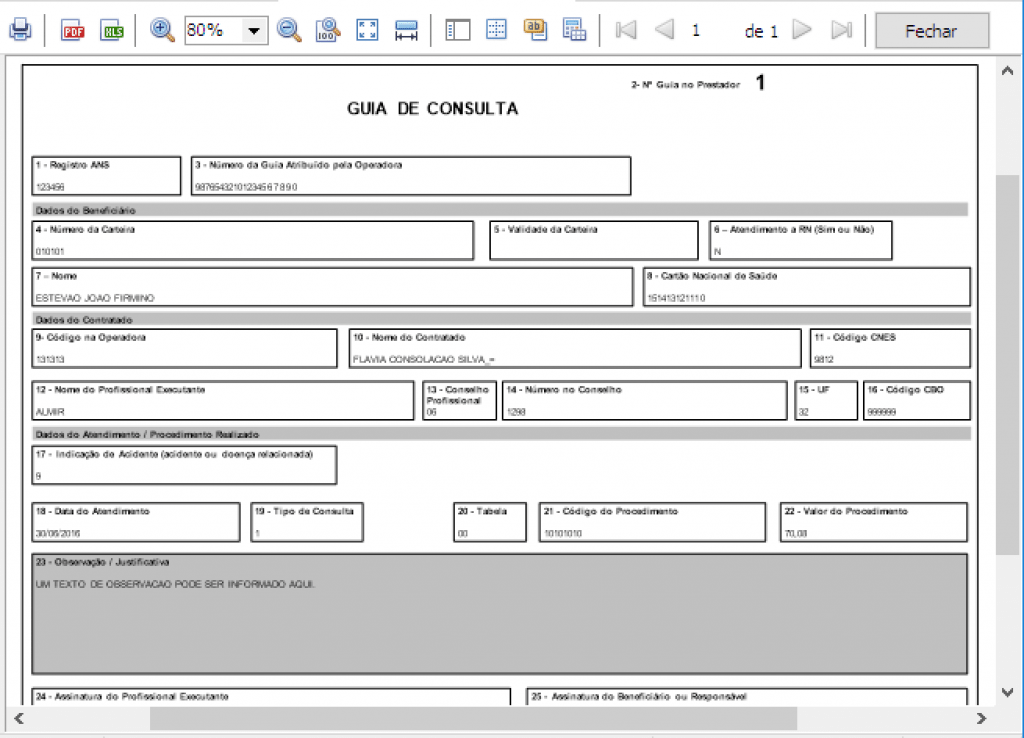Show the page outline panel
1024x738 pixels.
point(458,30)
